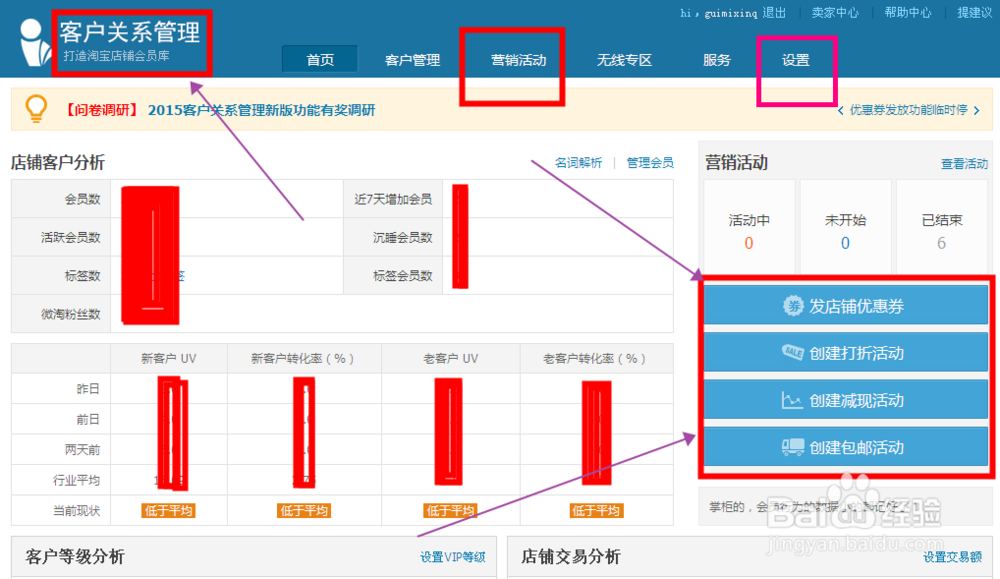The width and height of the screenshot is (1000, 579).
Task: Open the 首页 navigation tab
Action: [x=320, y=59]
